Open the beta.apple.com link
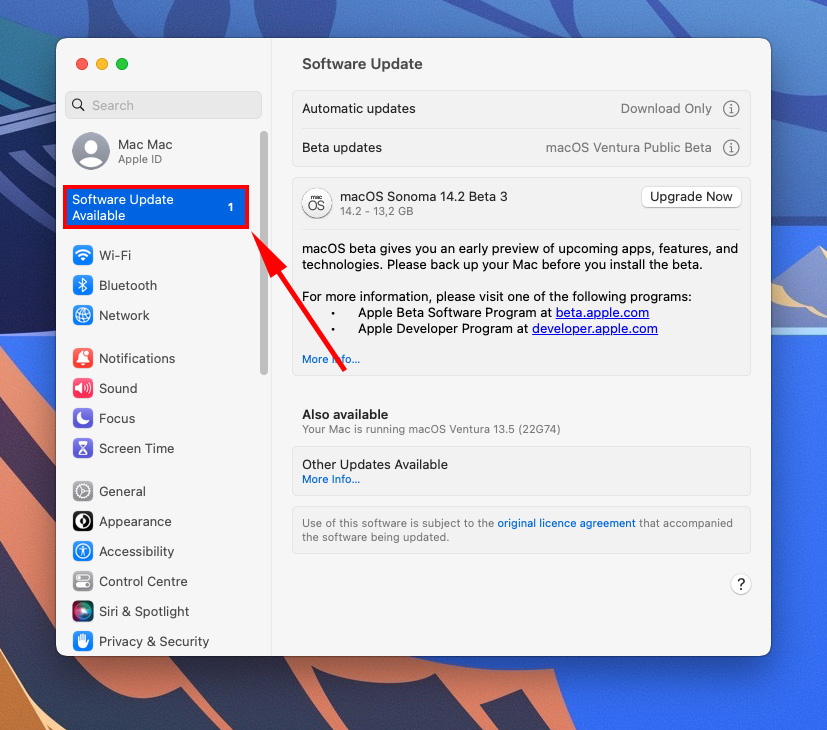This screenshot has height=730, width=827. [x=602, y=312]
